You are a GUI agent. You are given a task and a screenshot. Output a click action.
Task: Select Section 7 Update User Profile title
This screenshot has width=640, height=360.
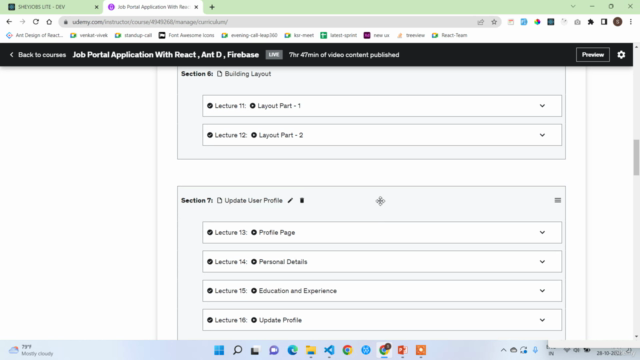pos(253,200)
